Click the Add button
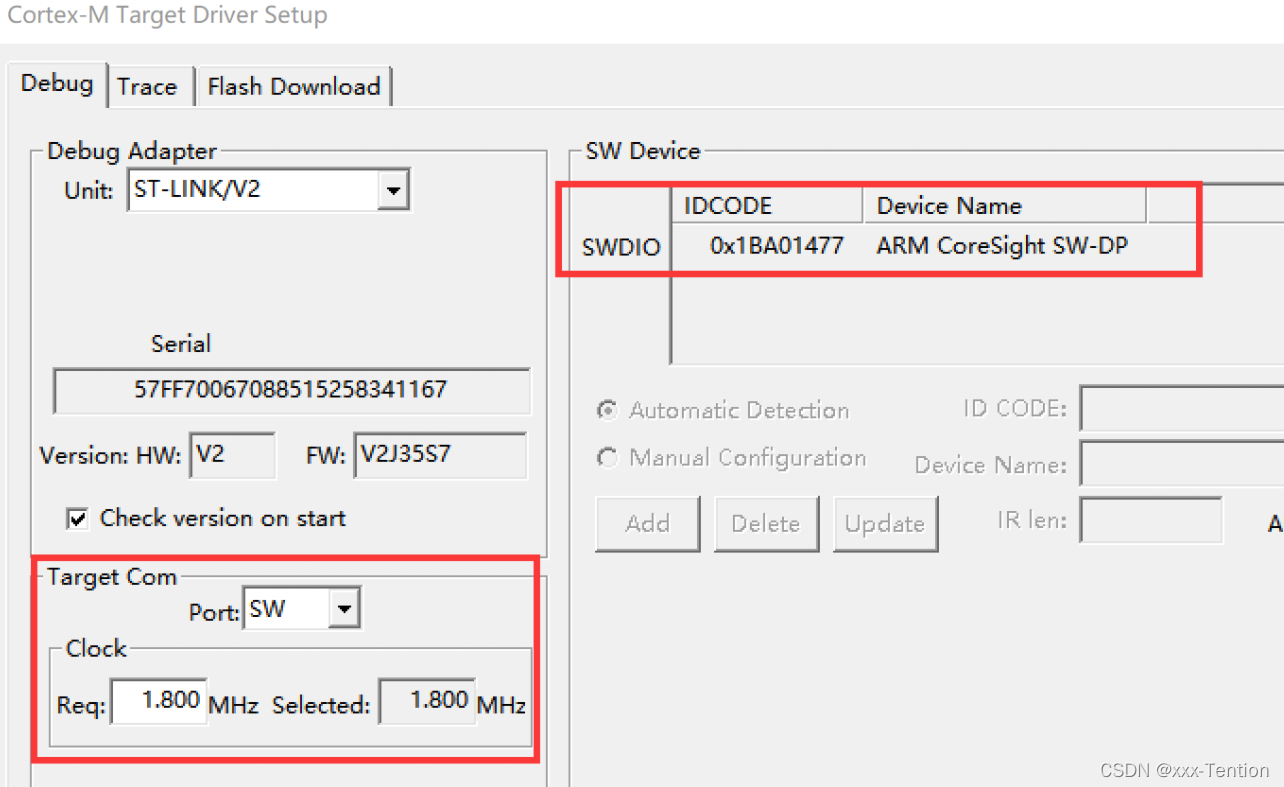 (647, 524)
